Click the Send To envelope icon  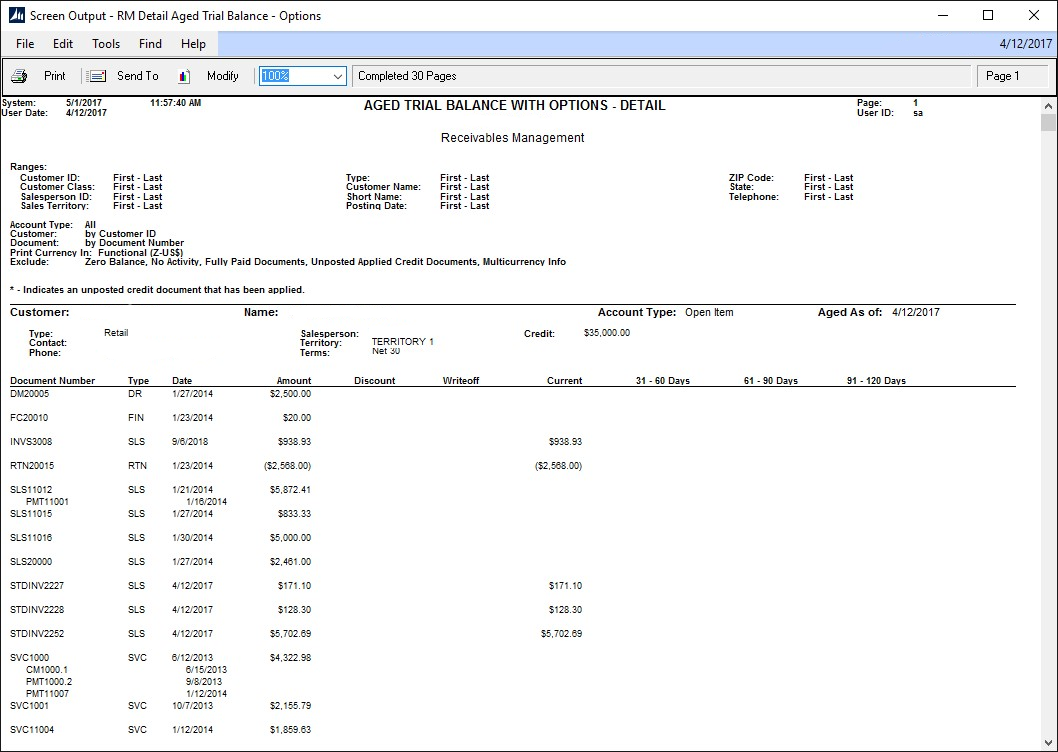96,75
